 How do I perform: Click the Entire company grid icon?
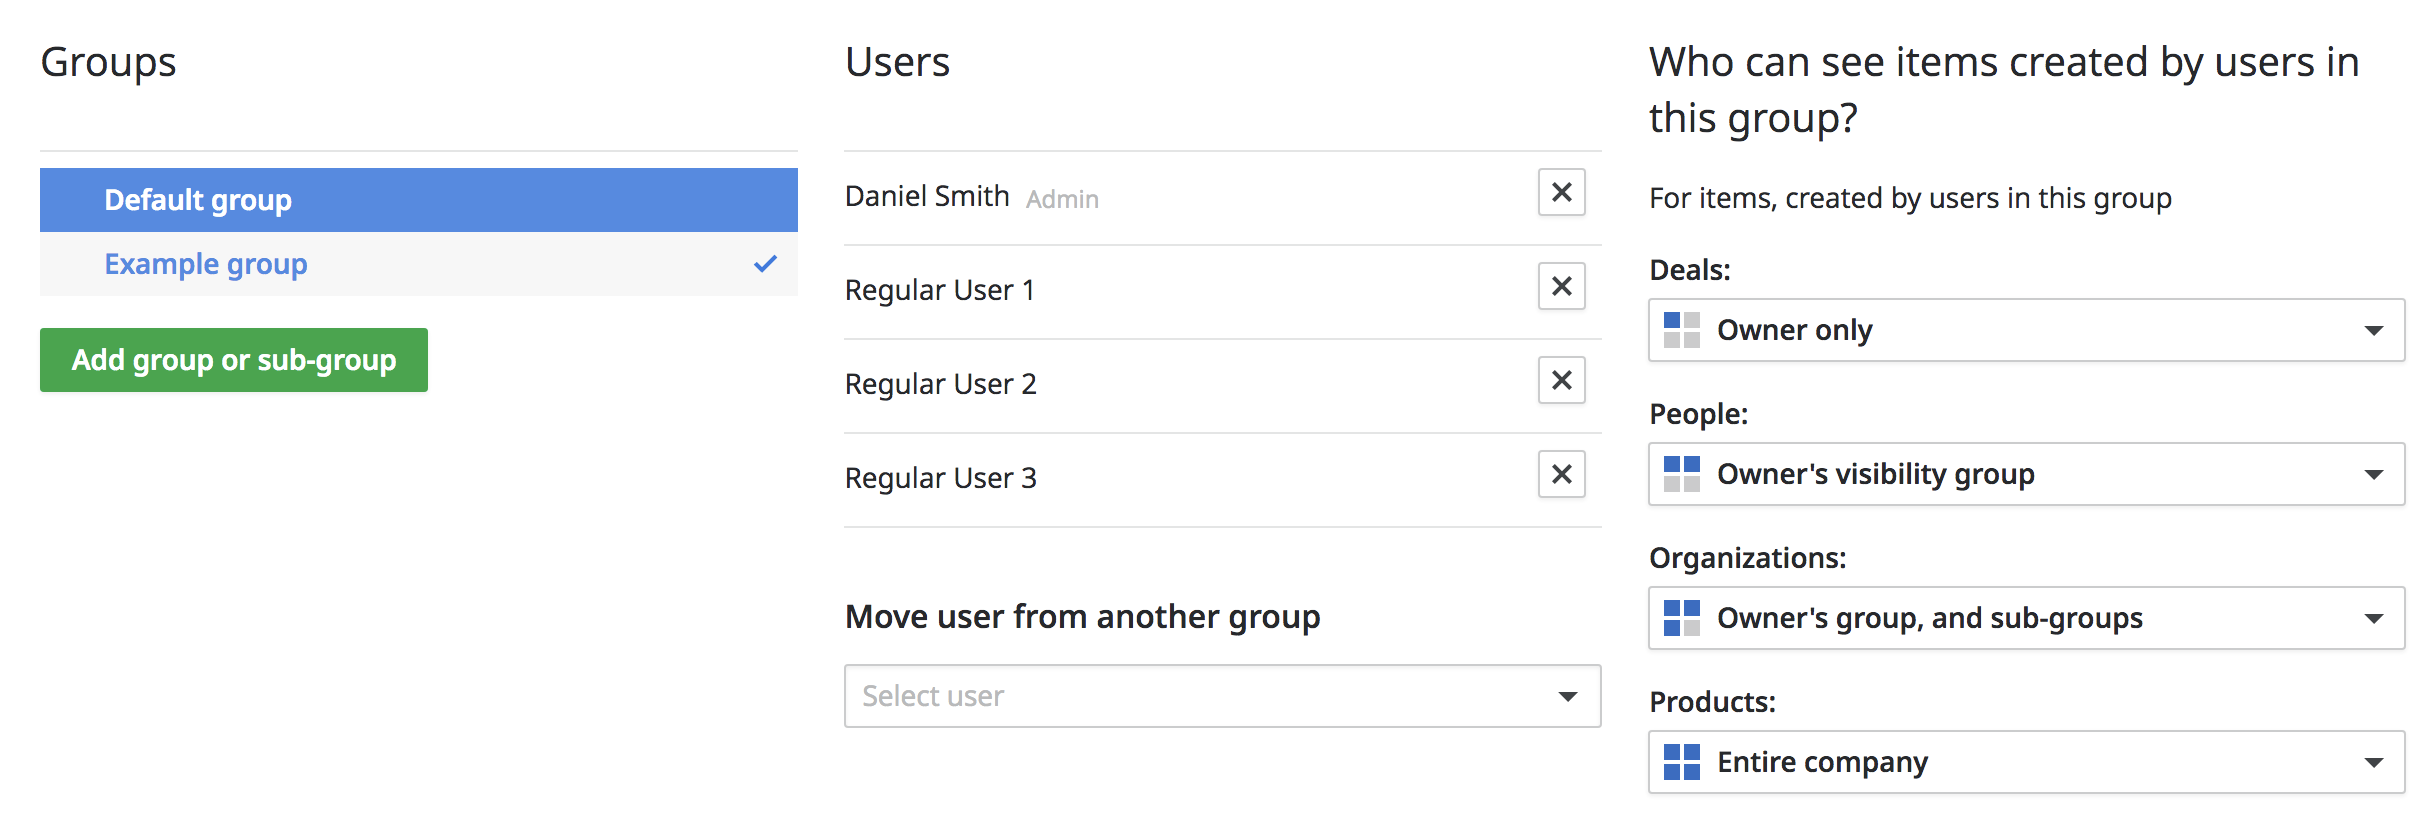point(1681,762)
